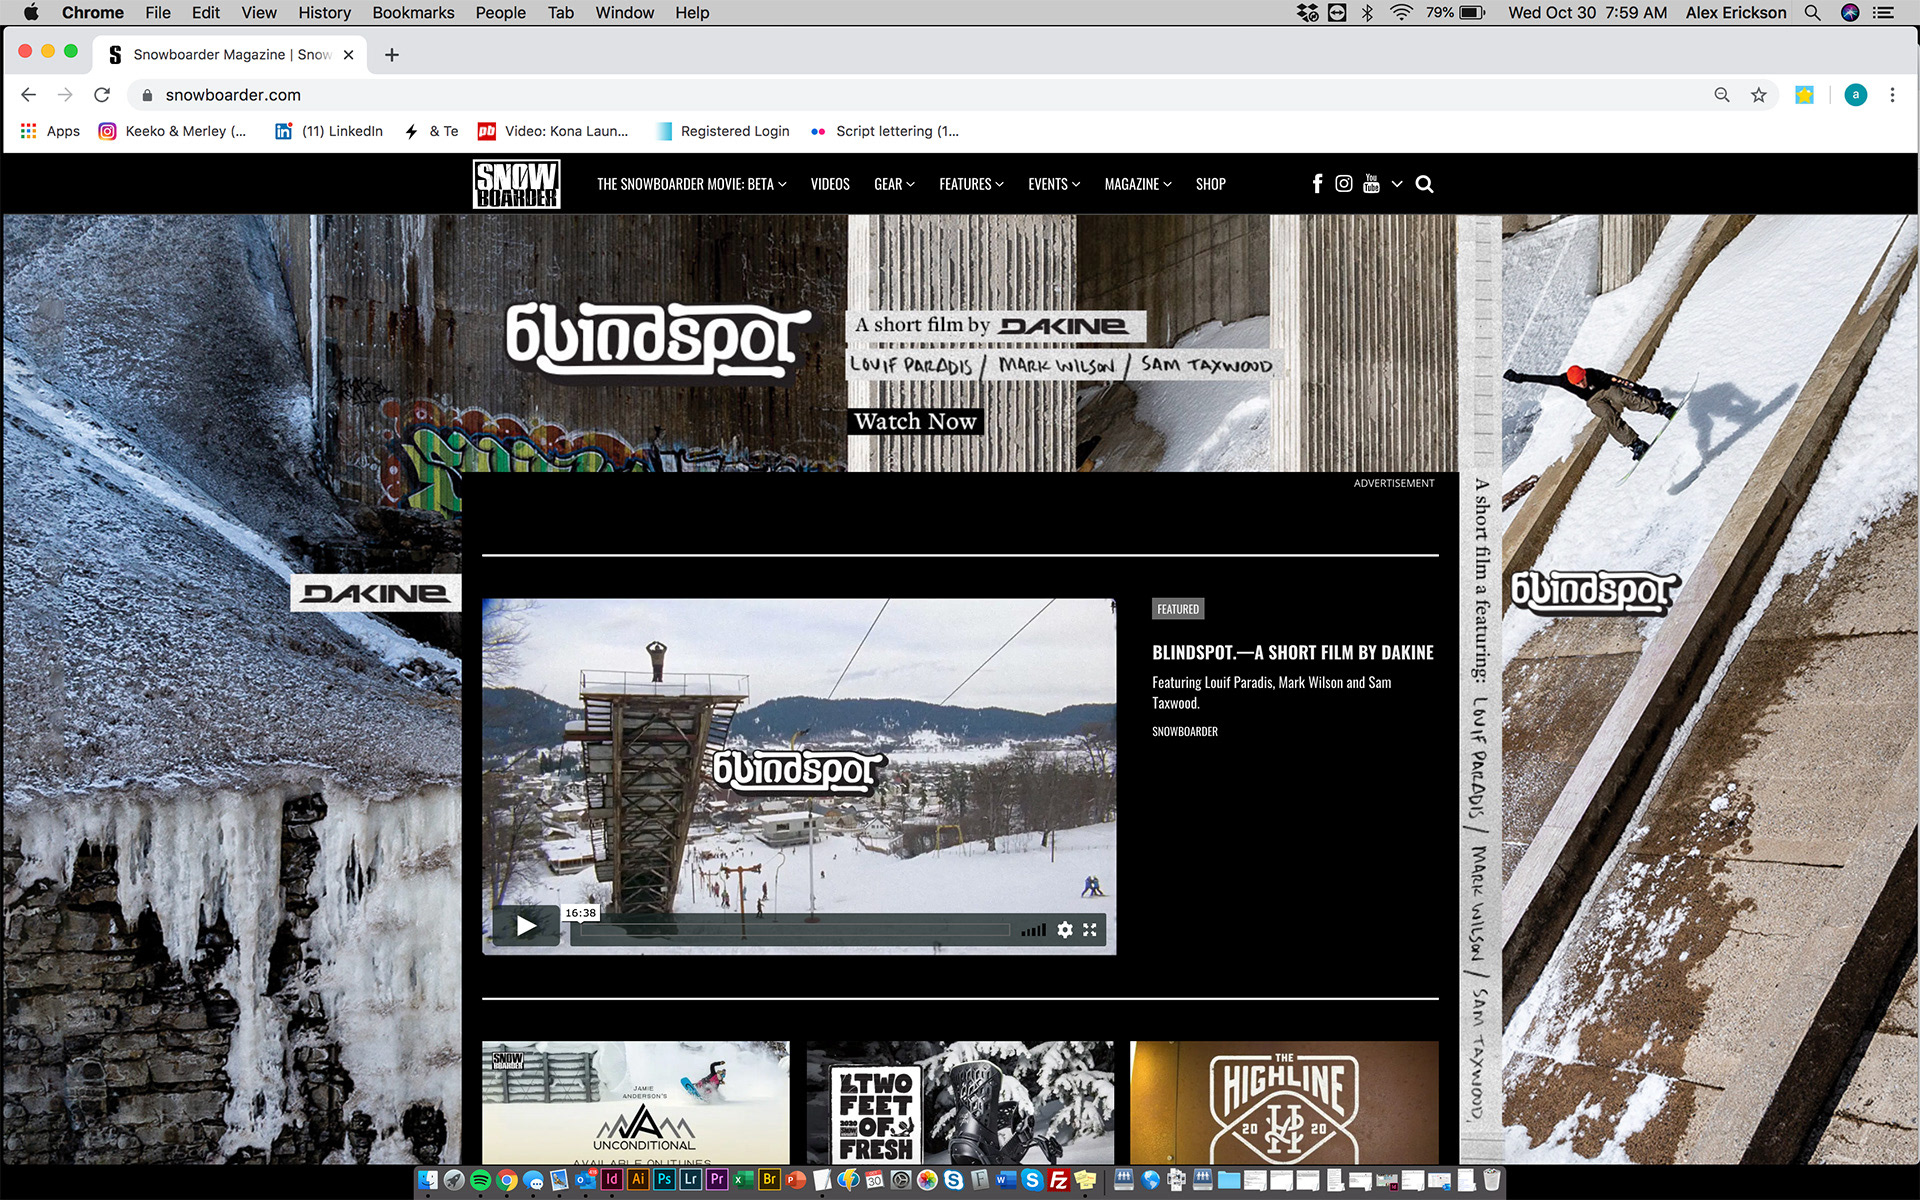Screen dimensions: 1920x1200
Task: Play the Blindspot featured video
Action: pos(526,926)
